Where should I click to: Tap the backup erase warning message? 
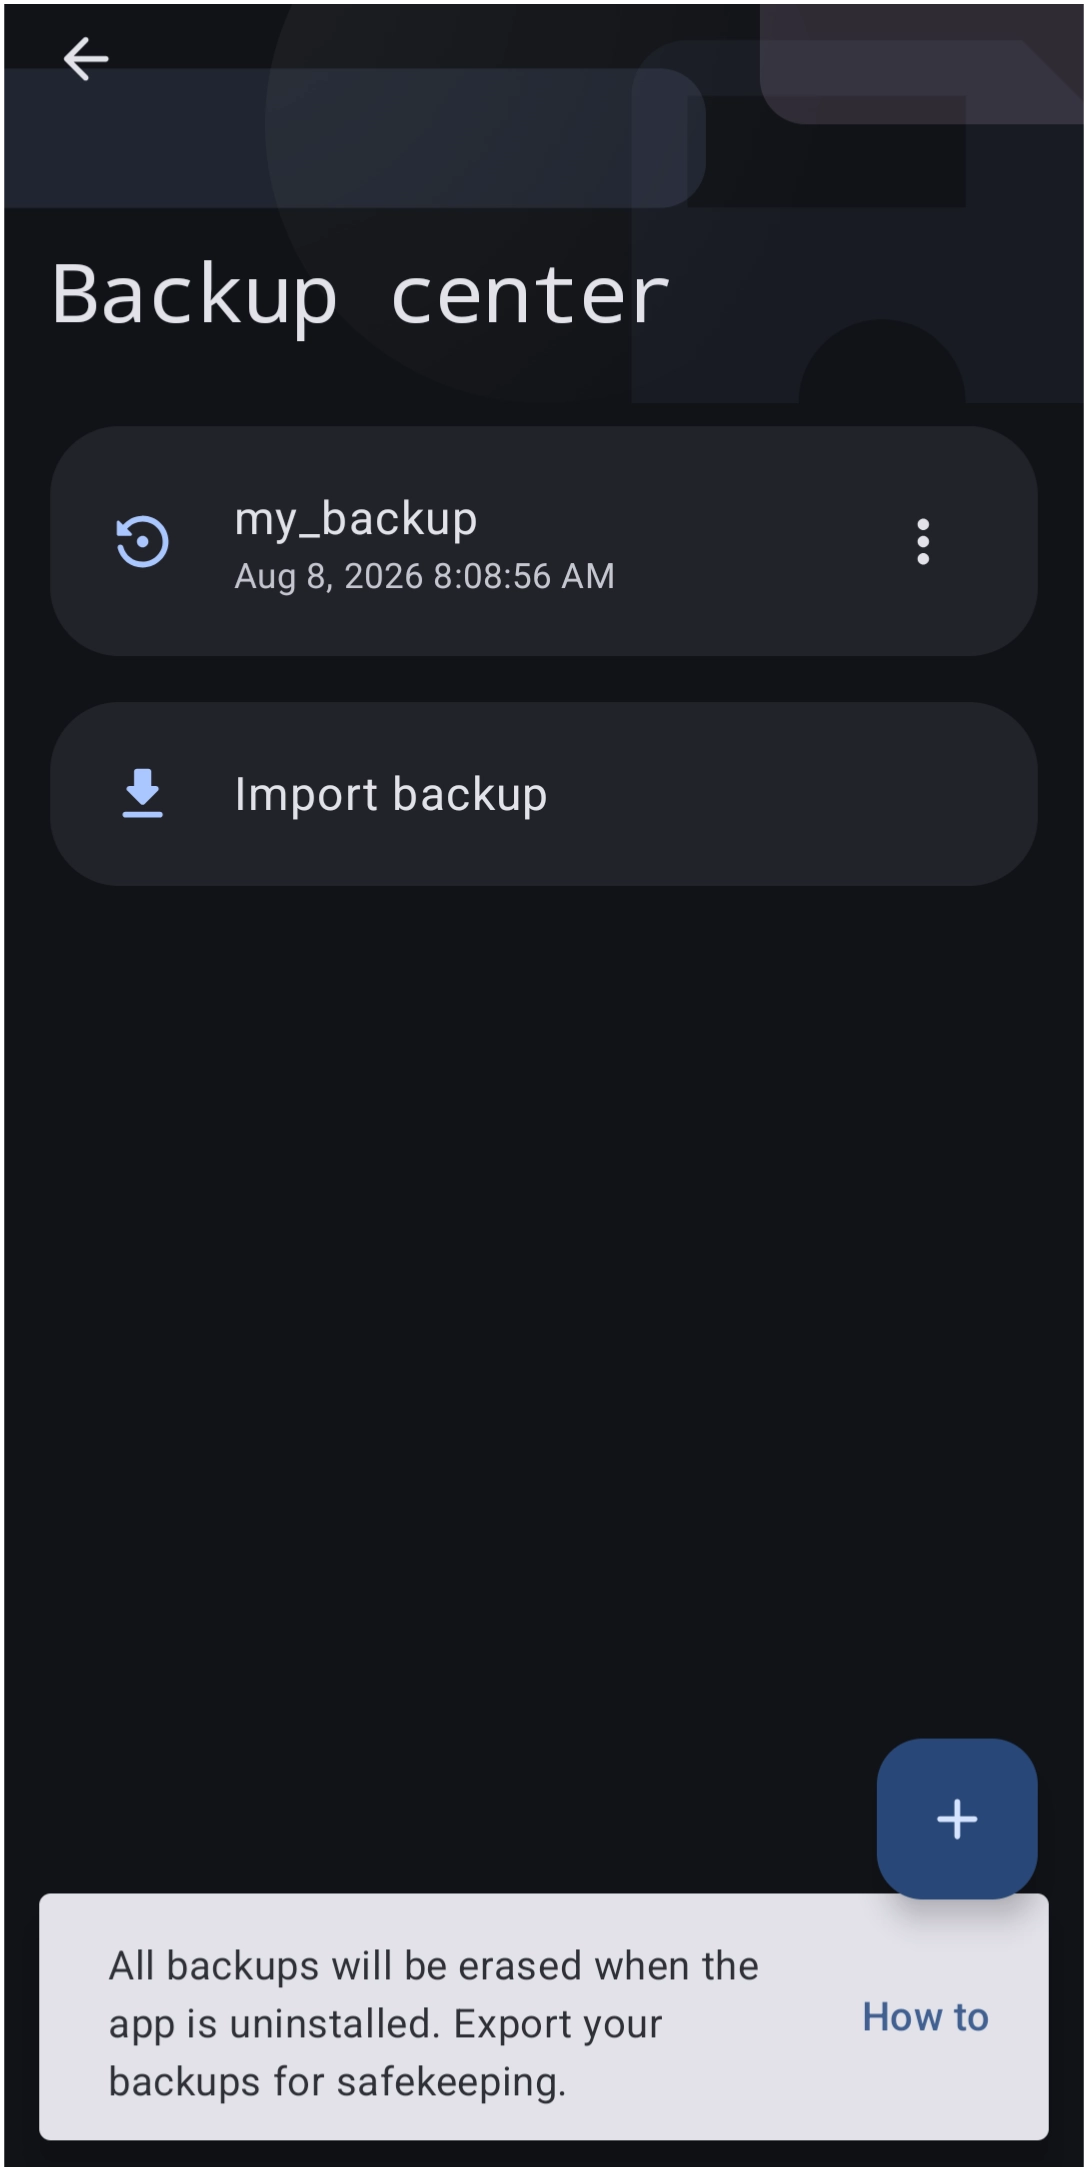[x=434, y=2024]
